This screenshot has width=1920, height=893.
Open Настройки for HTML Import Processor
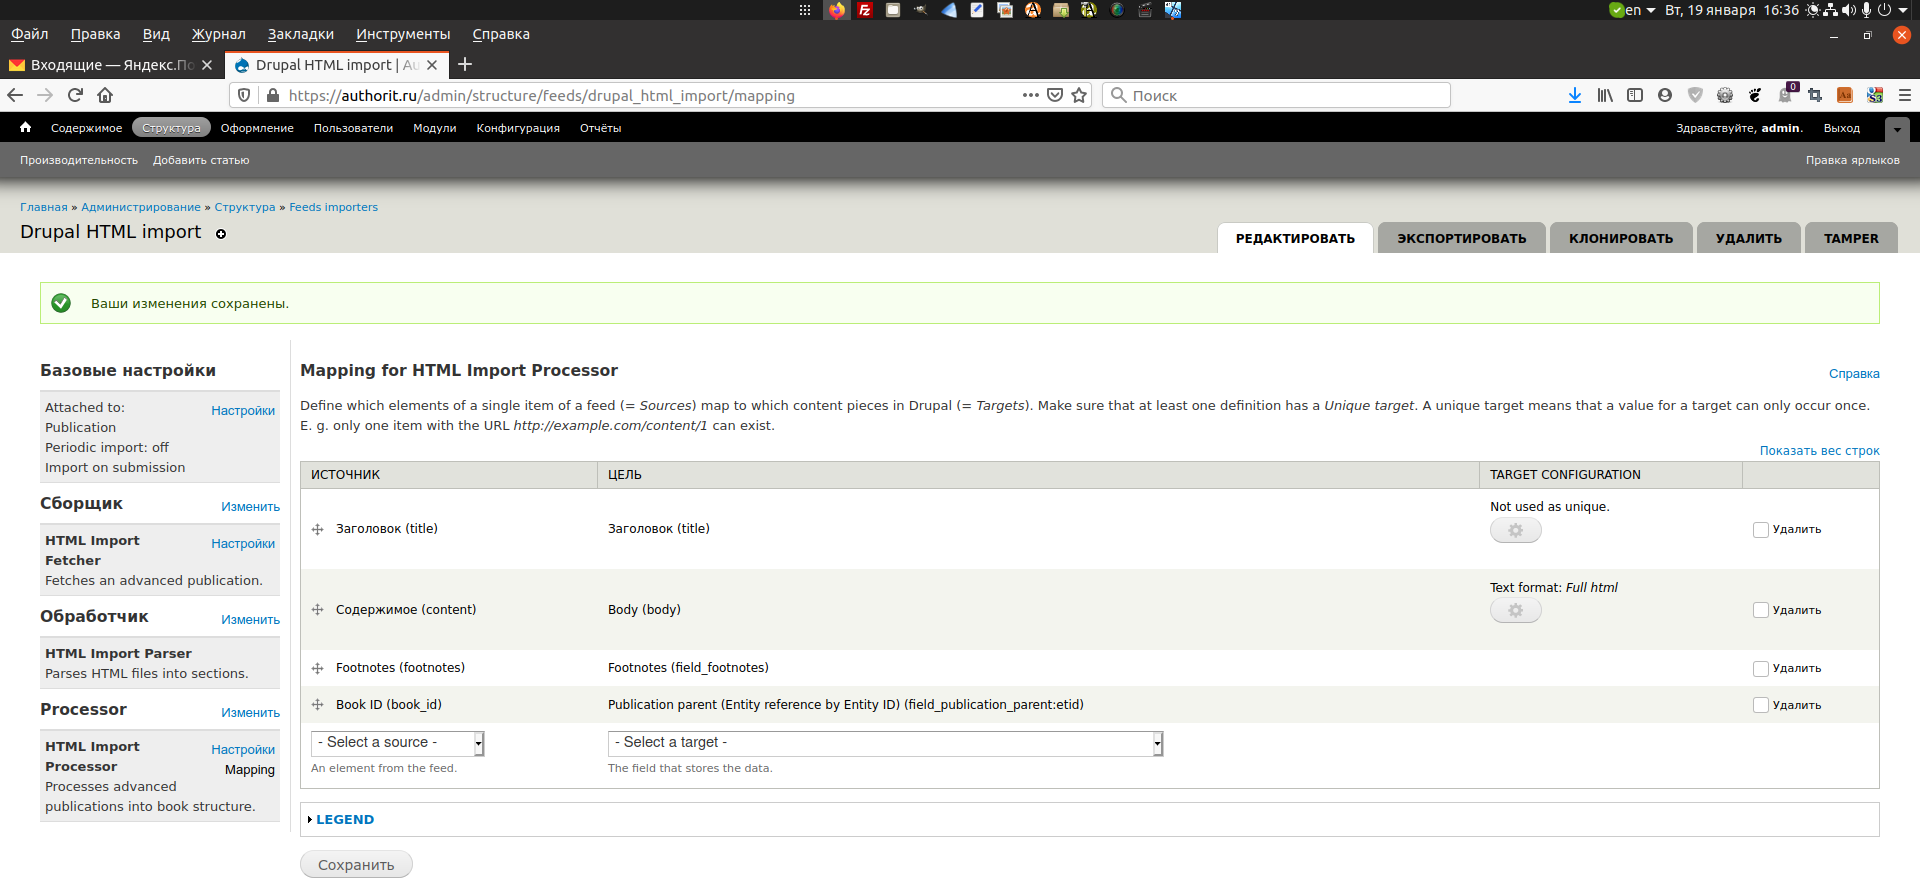pos(243,750)
